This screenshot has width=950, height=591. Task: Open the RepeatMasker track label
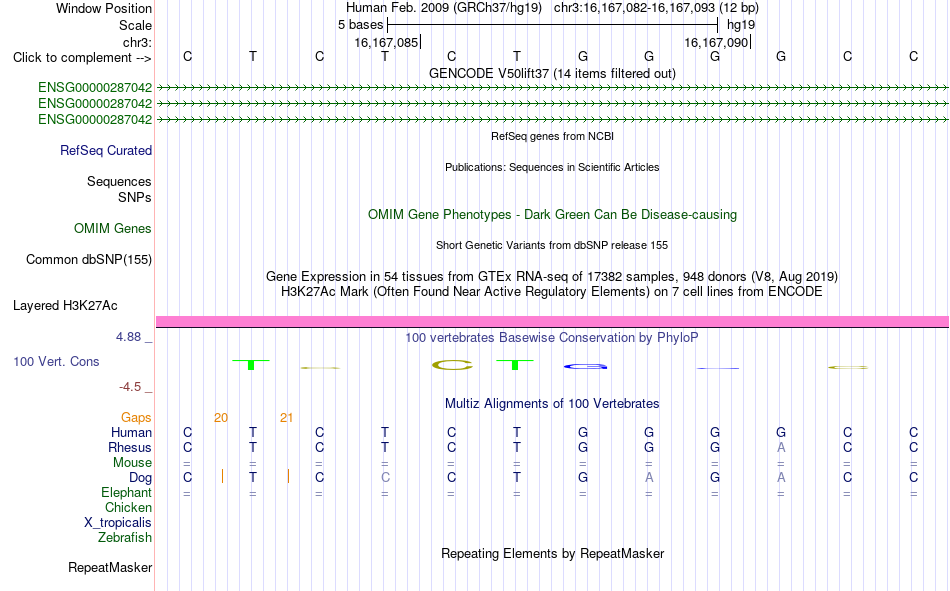pyautogui.click(x=110, y=568)
